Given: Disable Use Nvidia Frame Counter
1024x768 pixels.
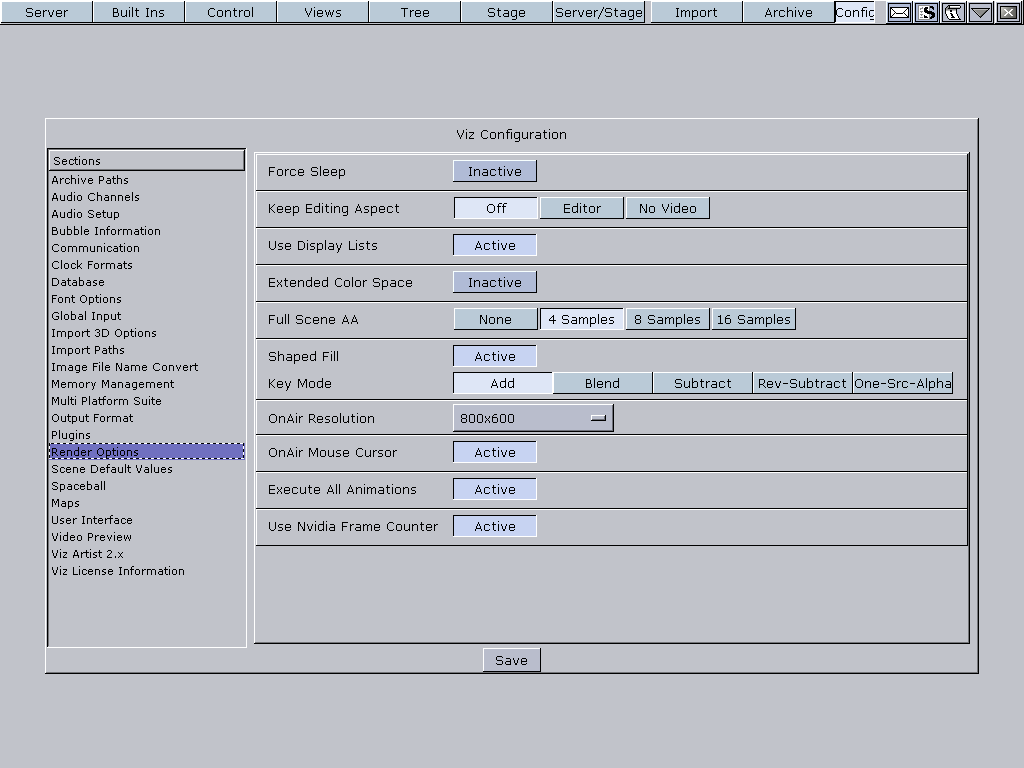Looking at the screenshot, I should [x=494, y=525].
